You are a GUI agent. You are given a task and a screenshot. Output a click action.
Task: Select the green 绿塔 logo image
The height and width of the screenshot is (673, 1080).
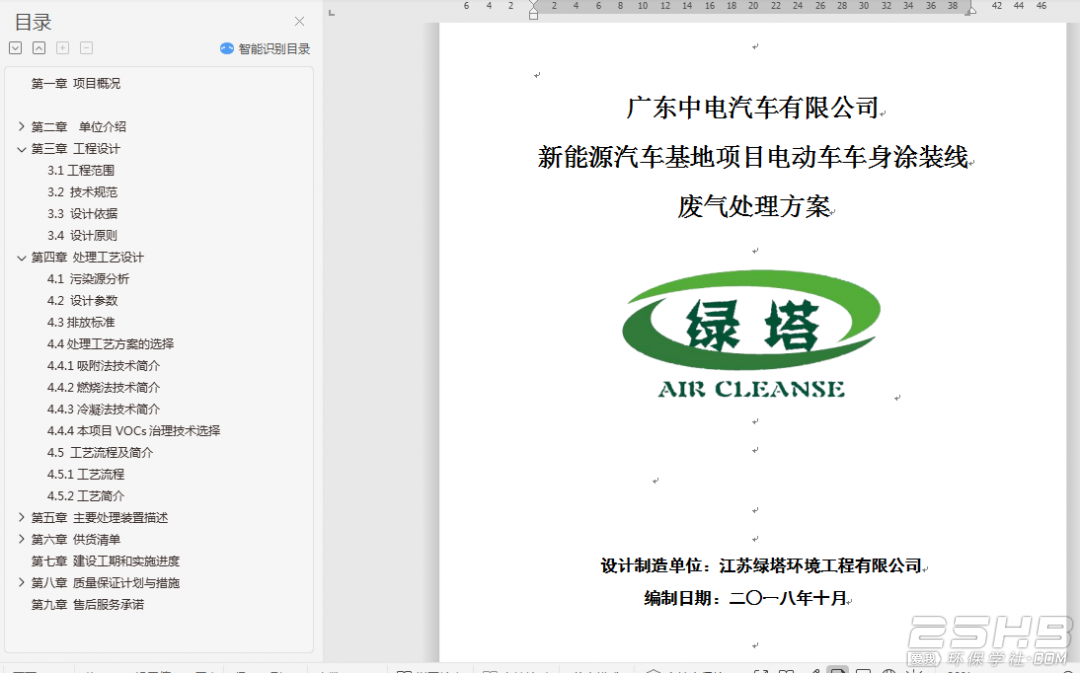tap(751, 334)
